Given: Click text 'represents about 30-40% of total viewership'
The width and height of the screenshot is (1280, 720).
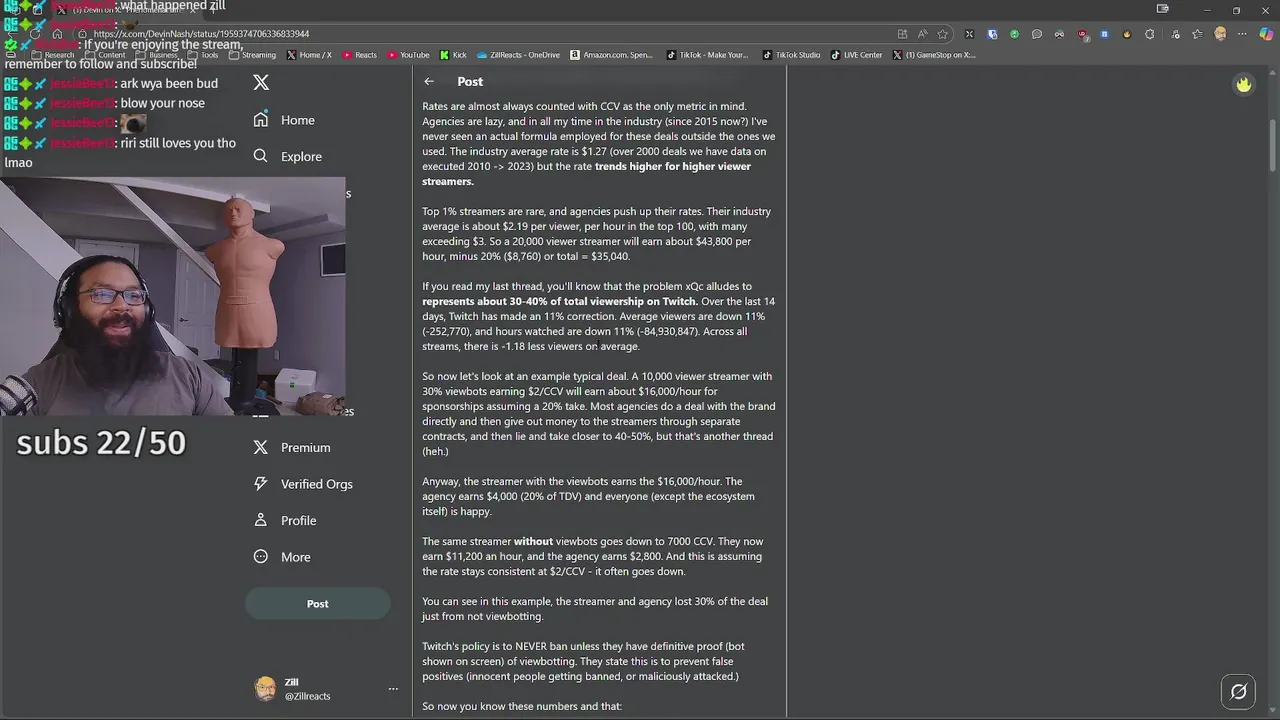Looking at the screenshot, I should (x=540, y=301).
